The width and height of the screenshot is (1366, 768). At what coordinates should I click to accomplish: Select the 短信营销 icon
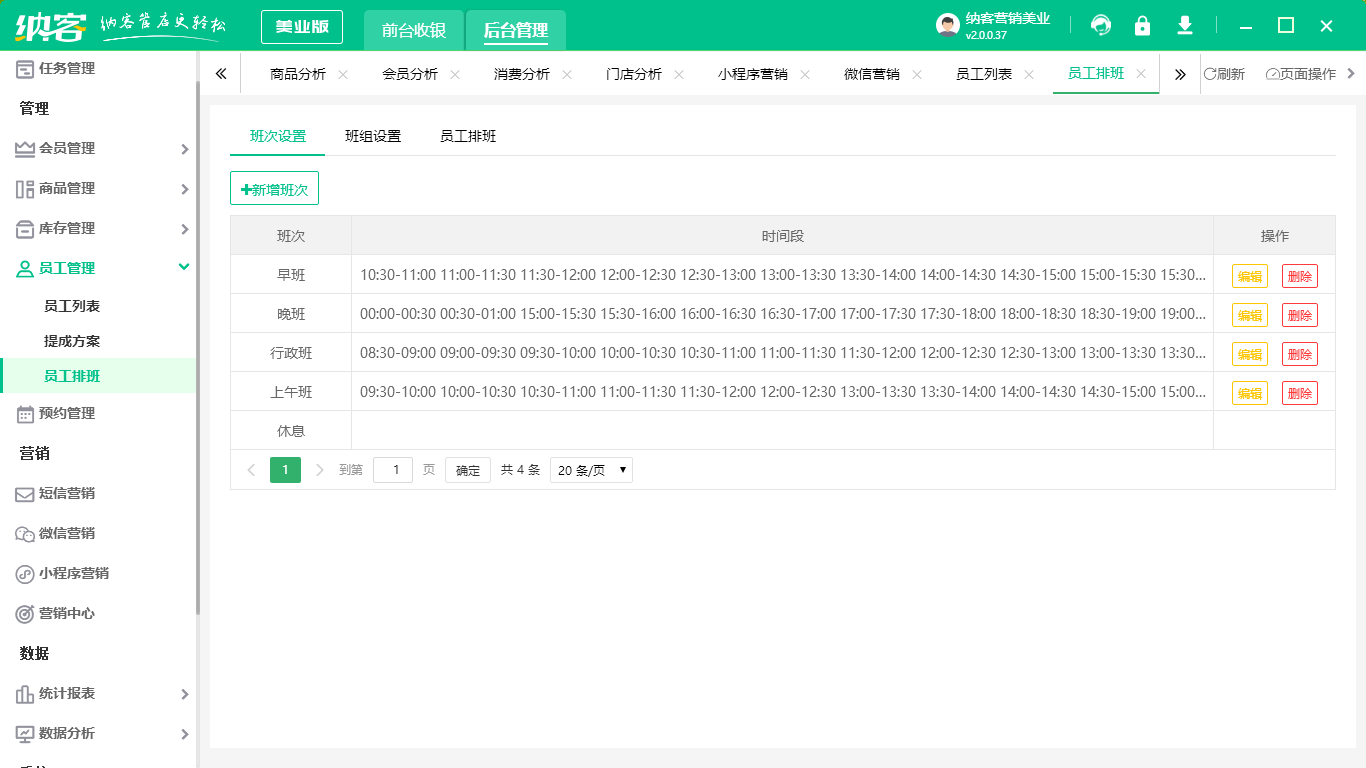(x=23, y=493)
